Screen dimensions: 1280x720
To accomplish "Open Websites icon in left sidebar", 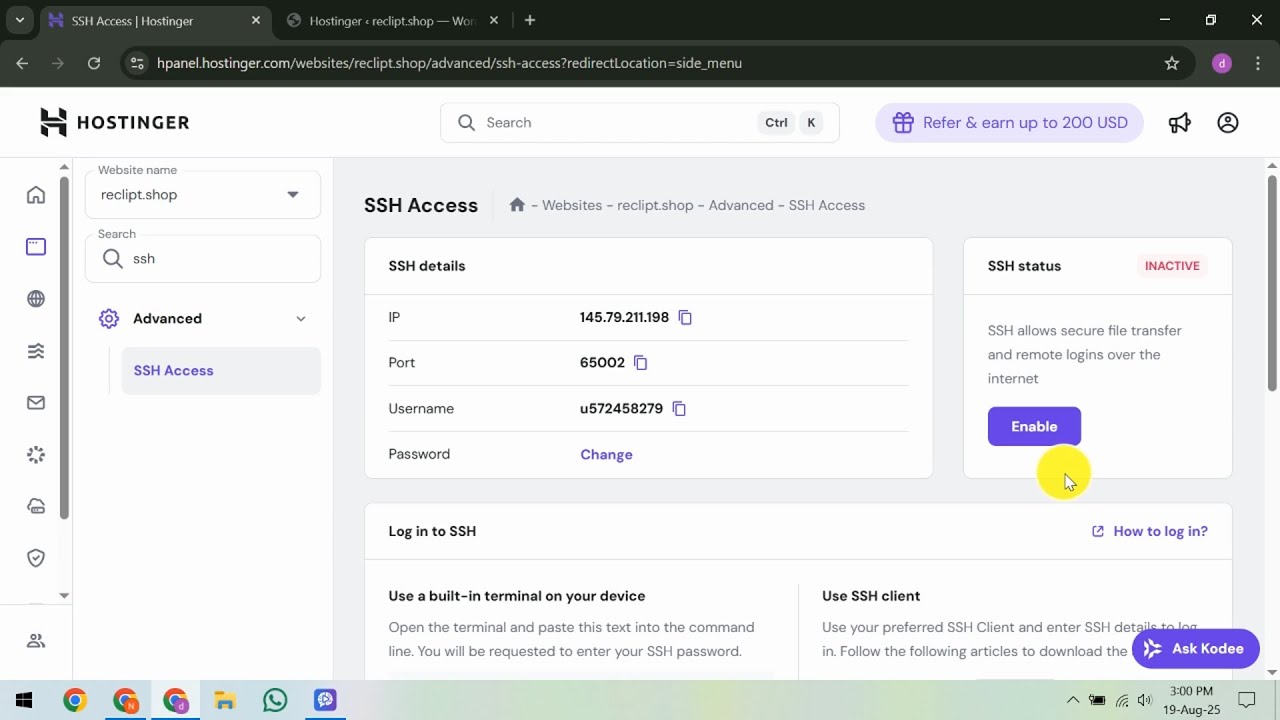I will 36,247.
